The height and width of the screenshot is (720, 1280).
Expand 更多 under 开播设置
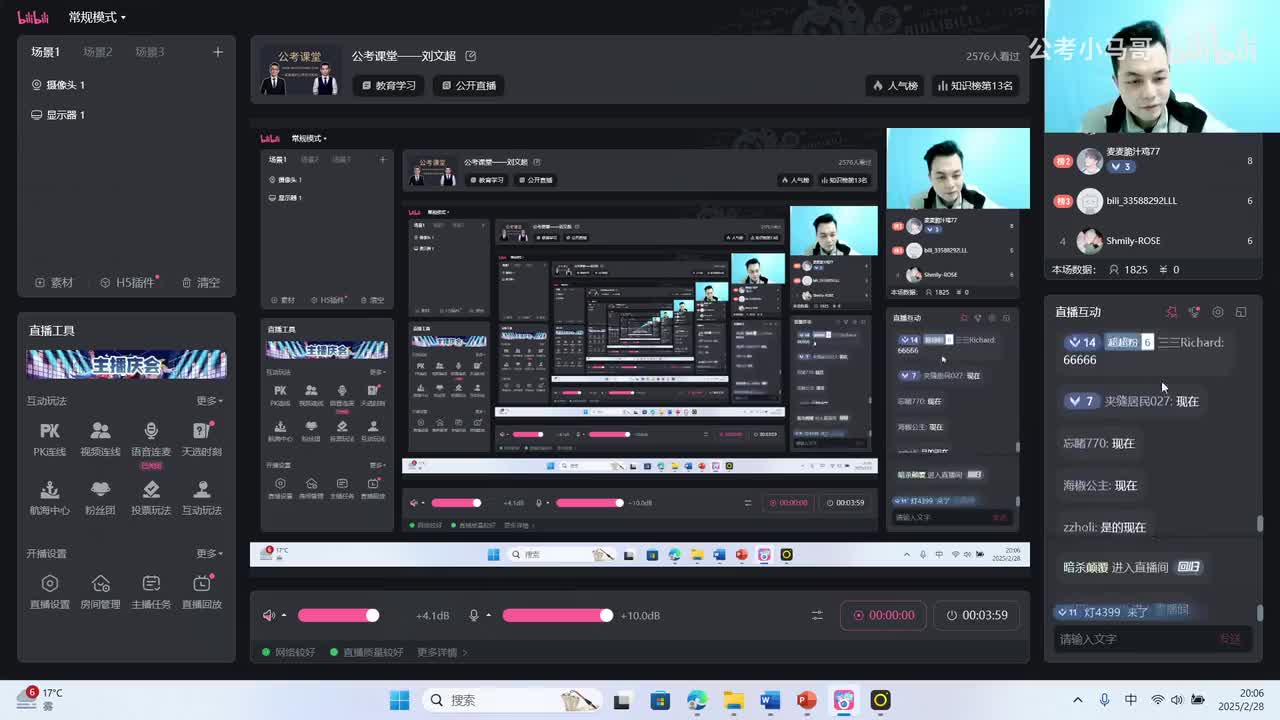(x=209, y=553)
